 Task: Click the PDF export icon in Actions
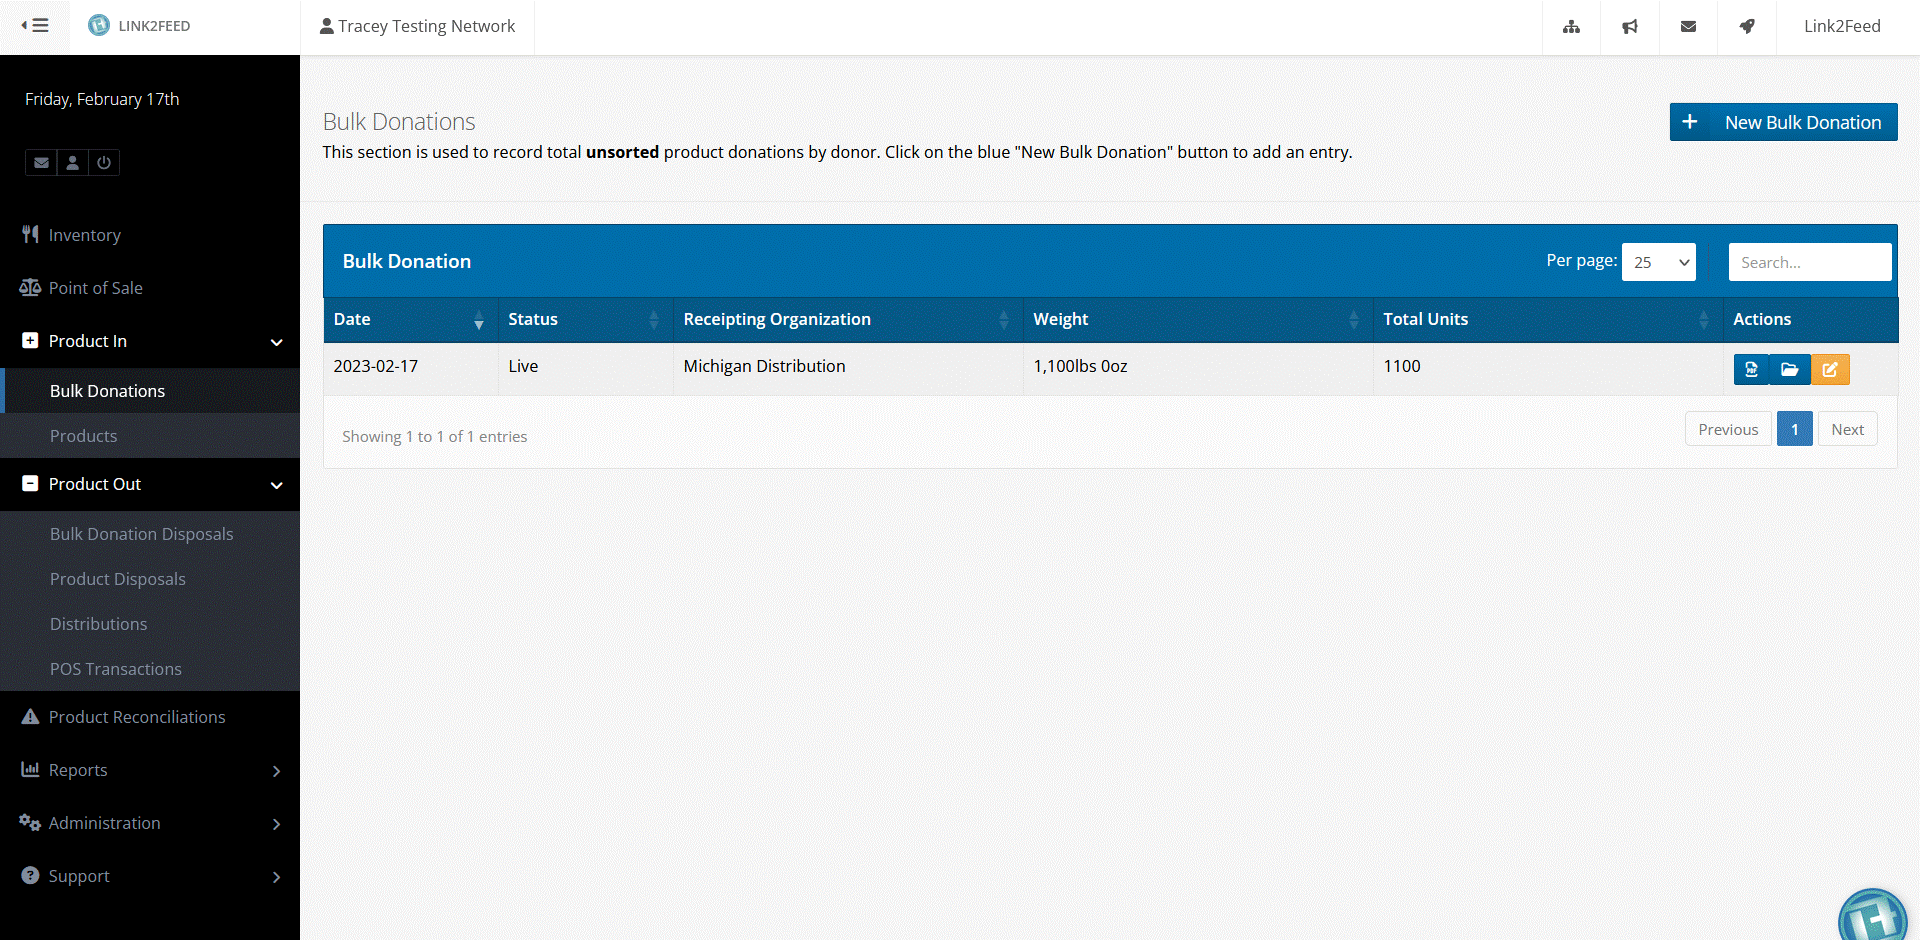click(x=1751, y=369)
